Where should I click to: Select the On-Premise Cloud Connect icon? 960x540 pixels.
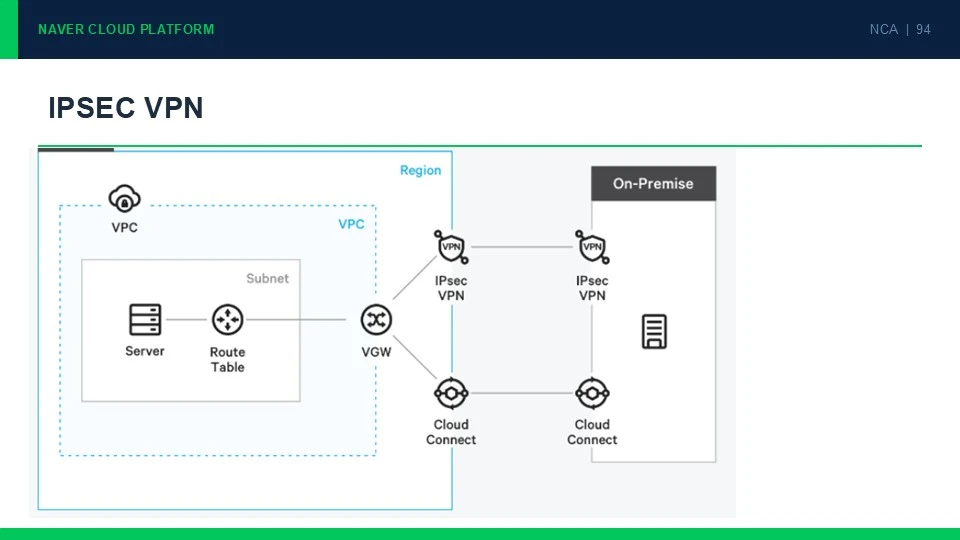(x=592, y=393)
